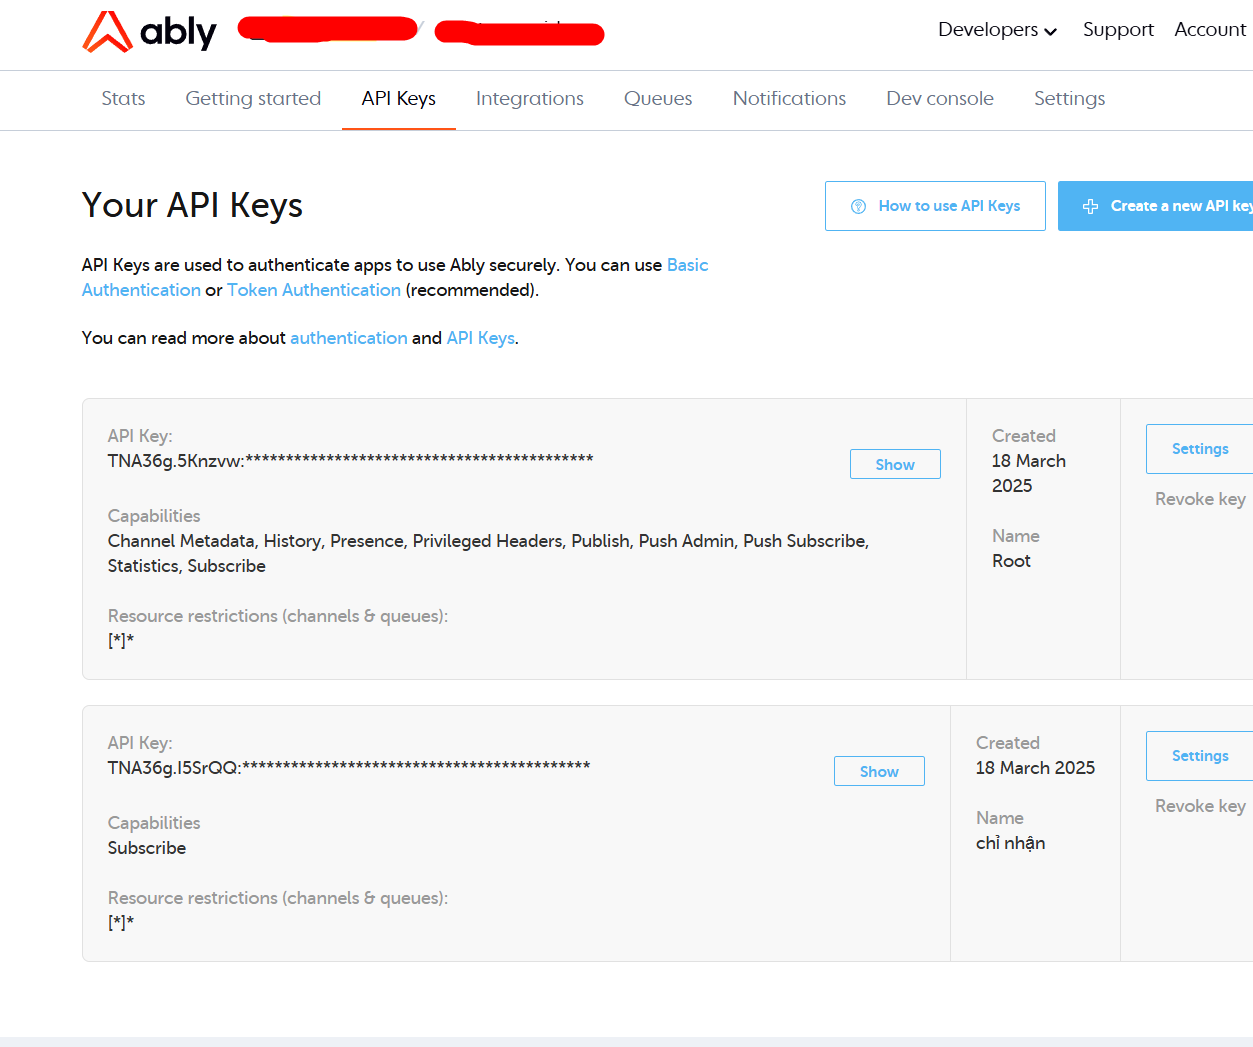Click the Root key created date
Image resolution: width=1253 pixels, height=1047 pixels.
click(1029, 473)
